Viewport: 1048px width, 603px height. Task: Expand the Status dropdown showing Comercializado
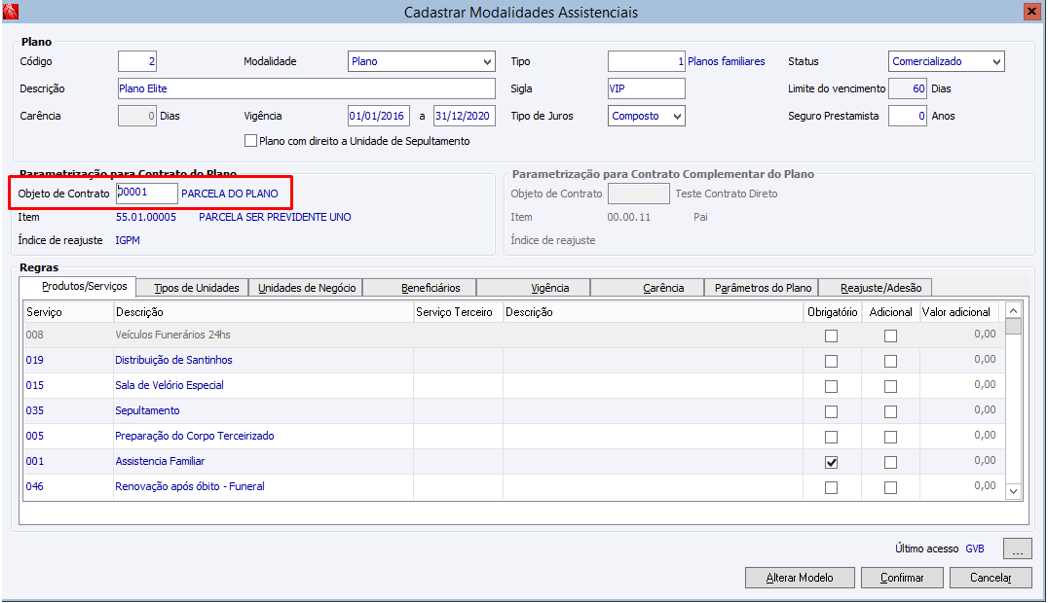996,62
